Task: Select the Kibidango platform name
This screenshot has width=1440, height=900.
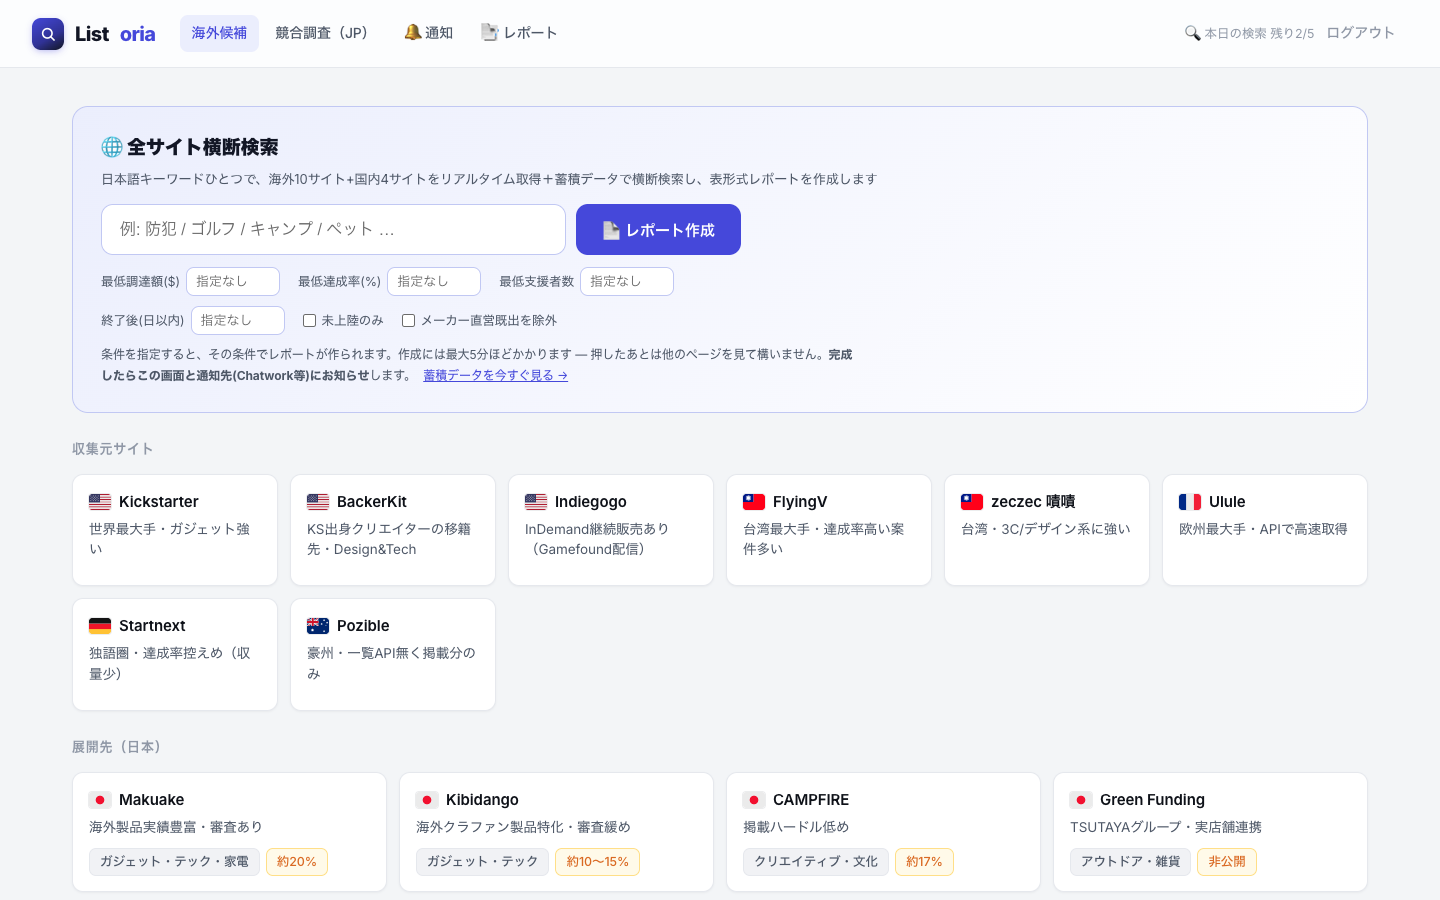Action: pyautogui.click(x=482, y=800)
